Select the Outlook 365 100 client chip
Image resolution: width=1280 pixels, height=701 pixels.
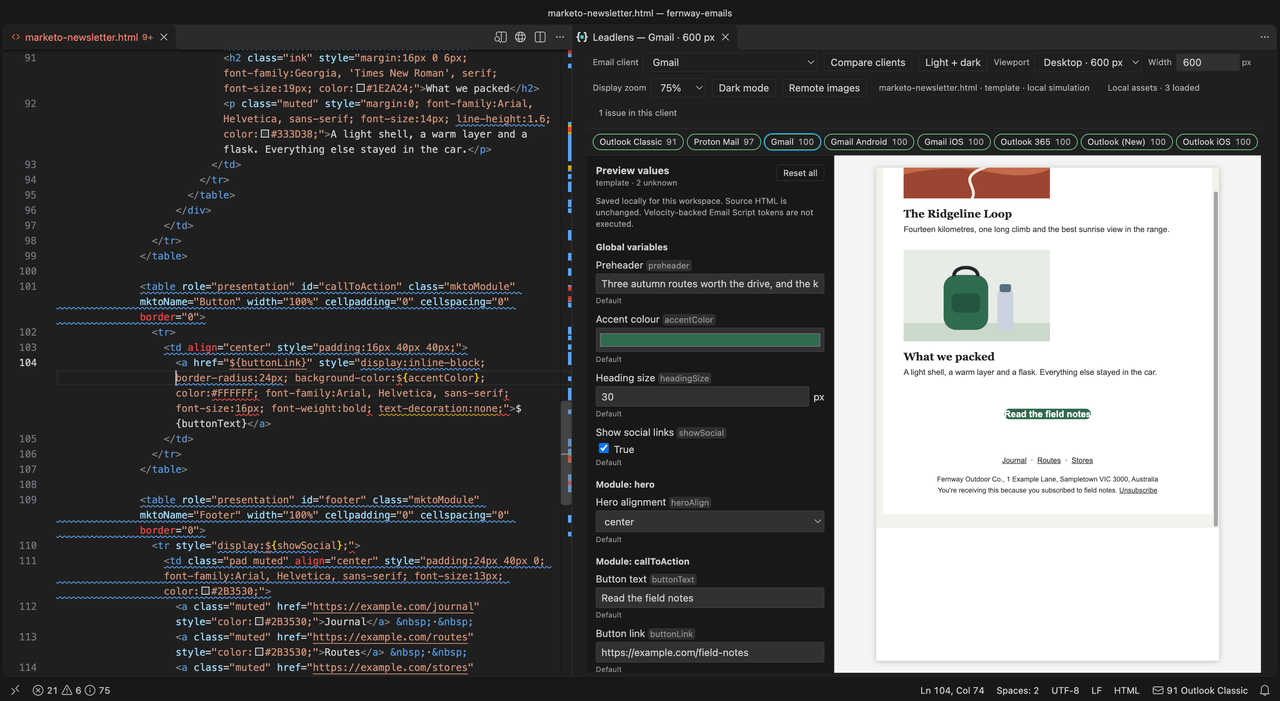click(1035, 142)
